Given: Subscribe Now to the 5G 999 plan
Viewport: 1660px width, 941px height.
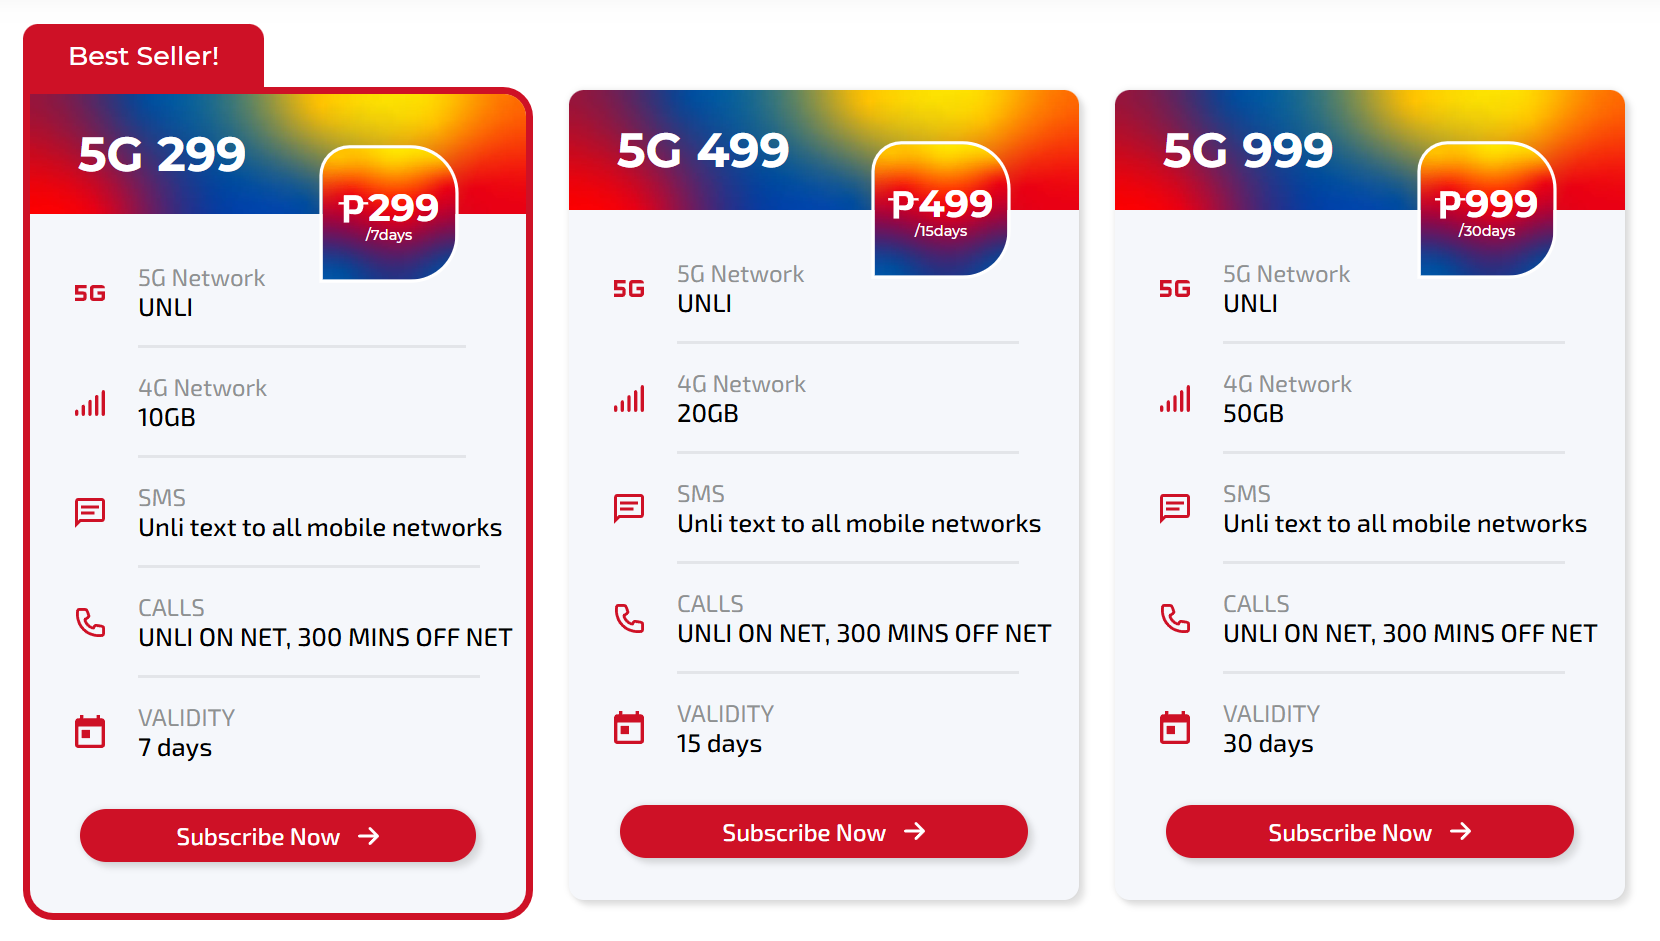Looking at the screenshot, I should [x=1370, y=832].
